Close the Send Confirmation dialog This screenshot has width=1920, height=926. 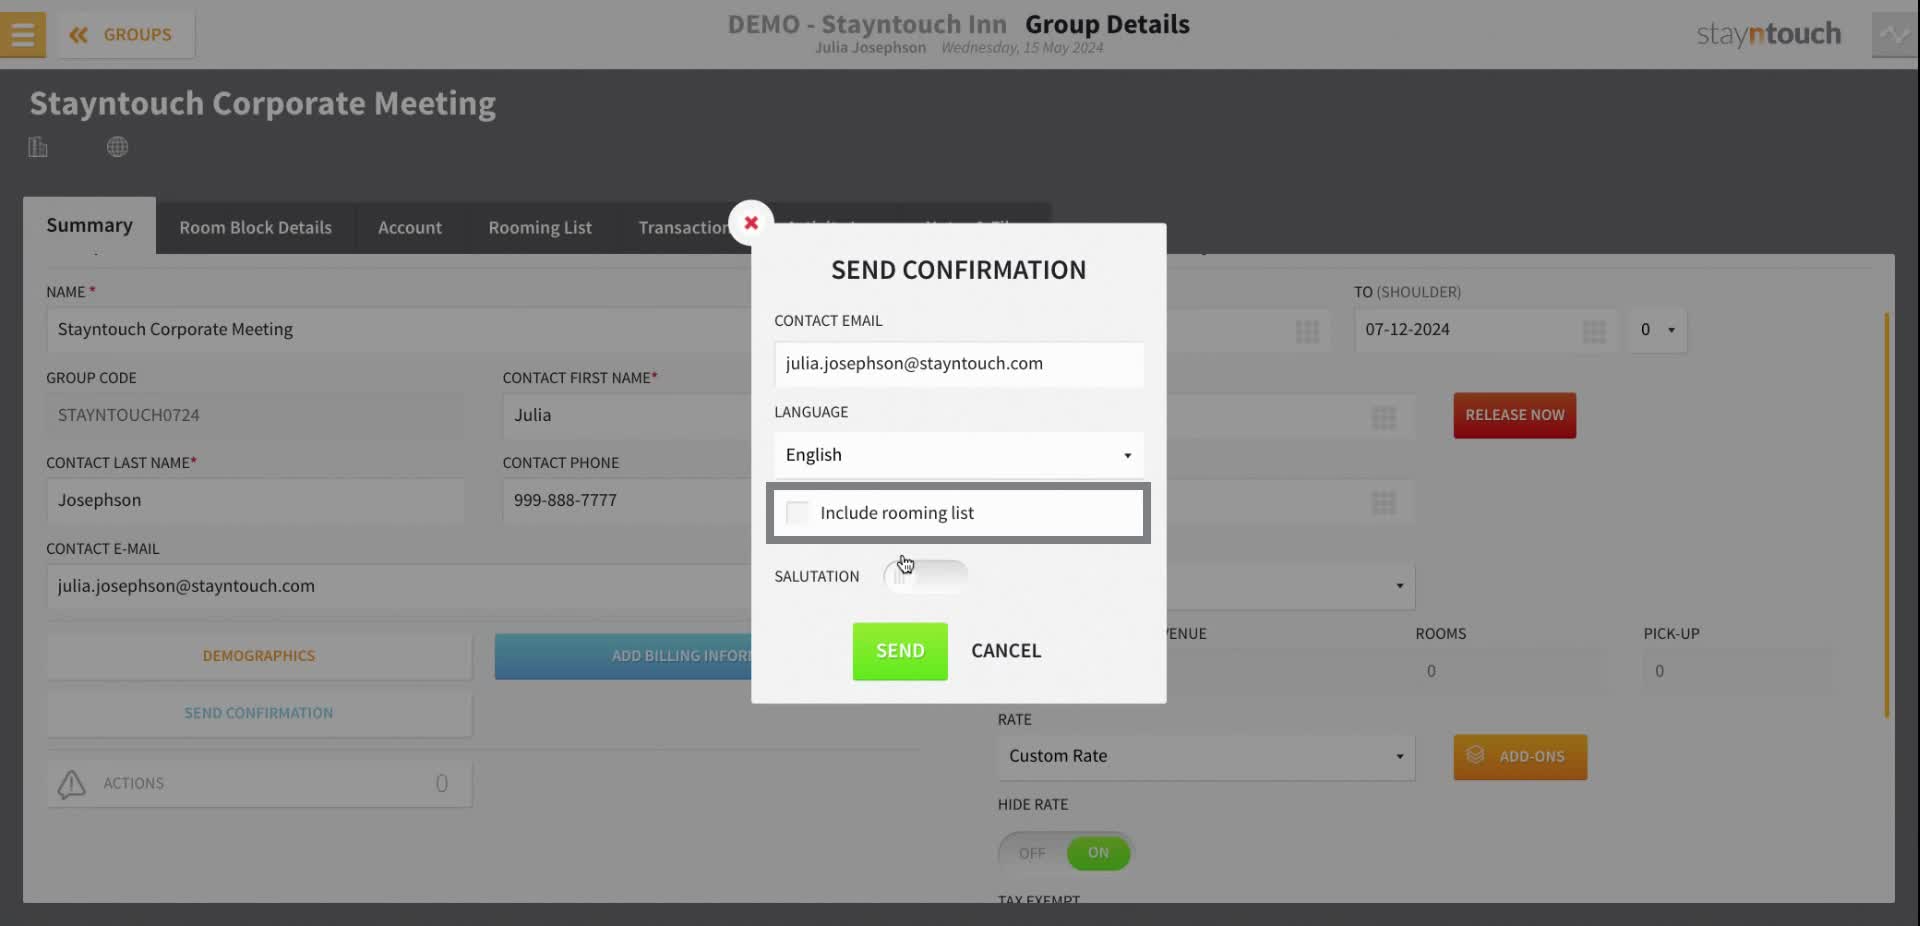751,222
